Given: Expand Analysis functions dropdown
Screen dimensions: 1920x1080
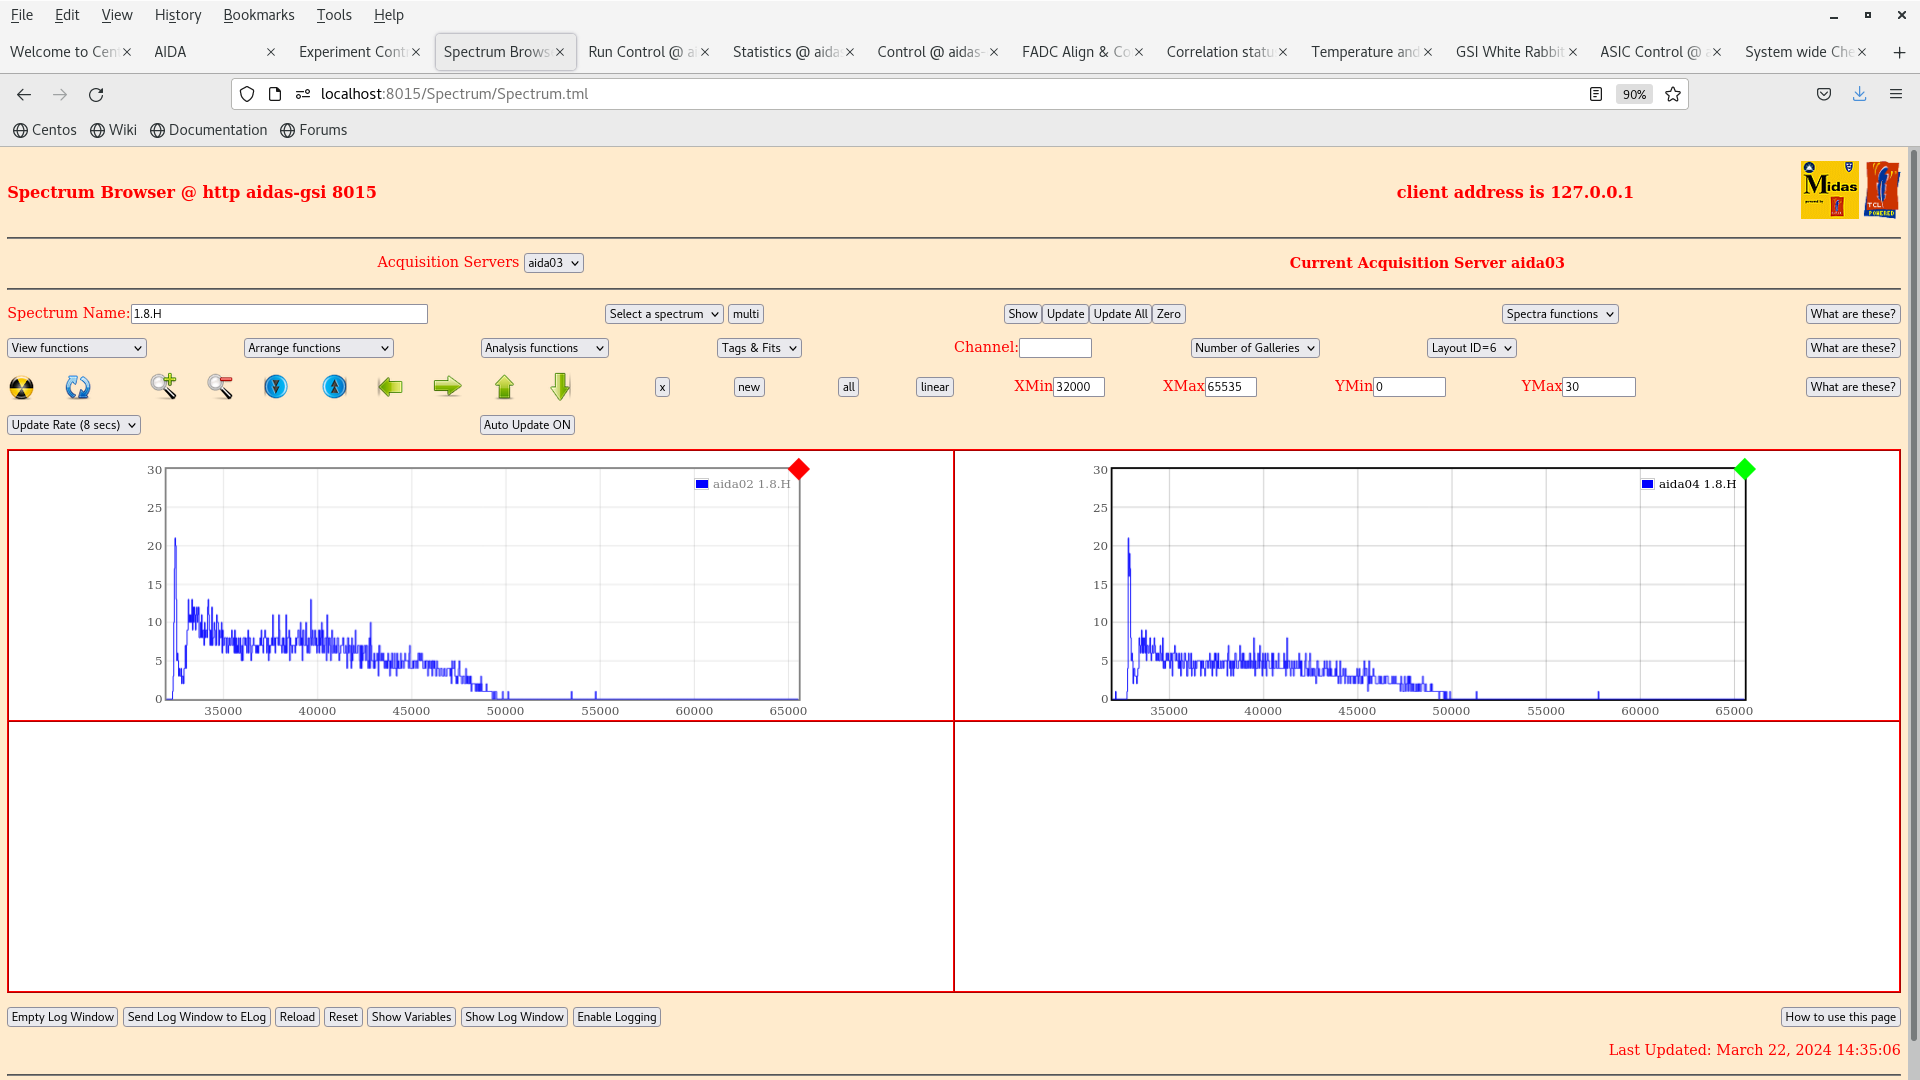Looking at the screenshot, I should click(x=544, y=348).
